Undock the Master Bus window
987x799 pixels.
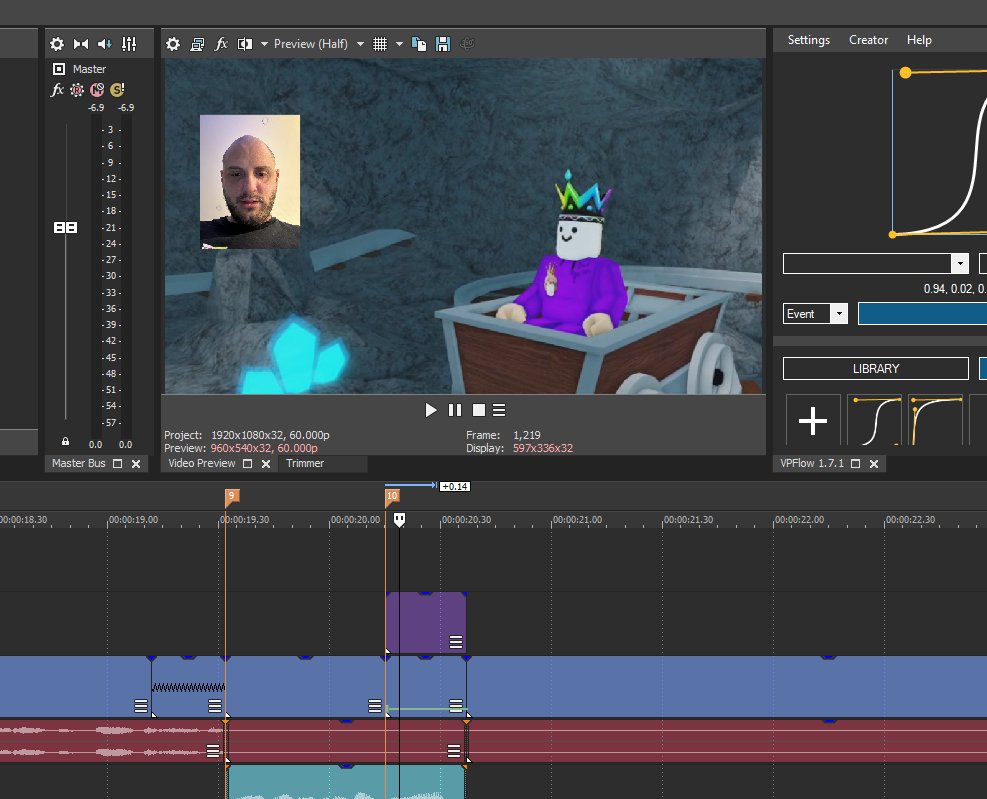117,463
